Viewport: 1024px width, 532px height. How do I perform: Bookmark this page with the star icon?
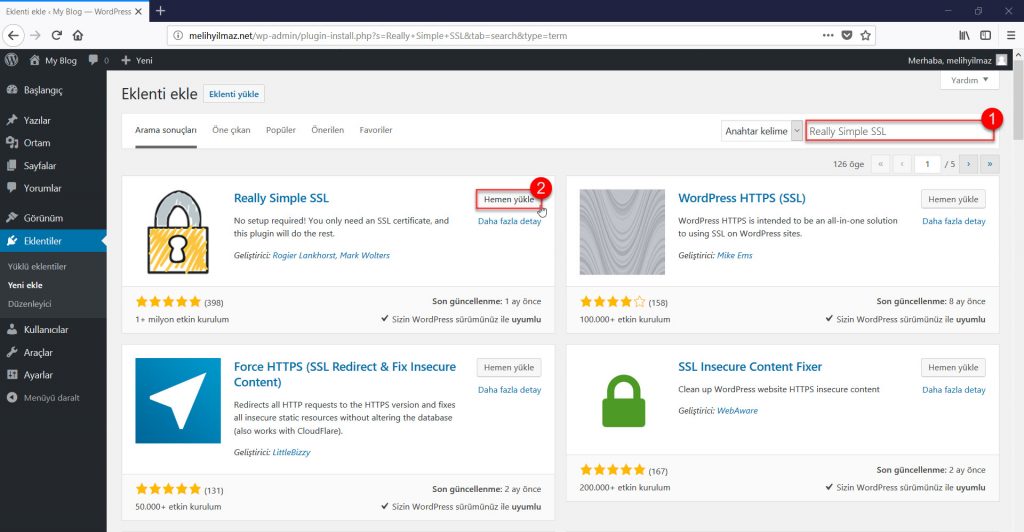click(x=866, y=35)
